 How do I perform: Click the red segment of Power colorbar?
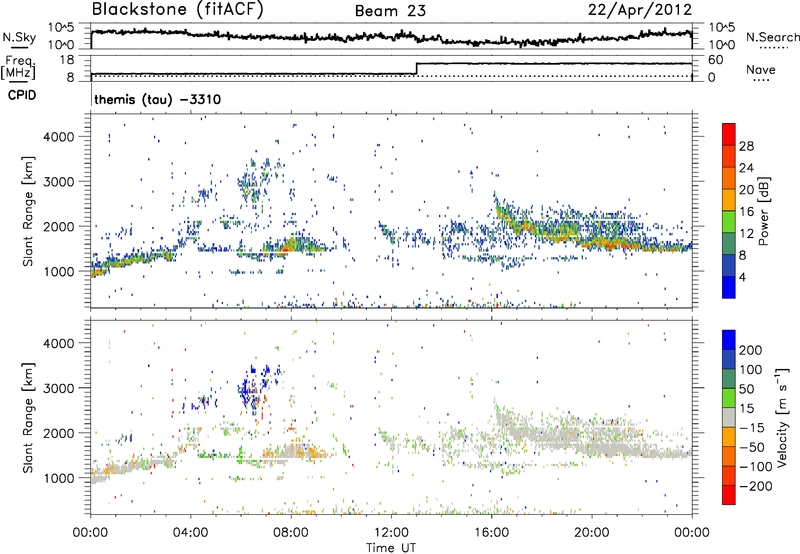729,134
